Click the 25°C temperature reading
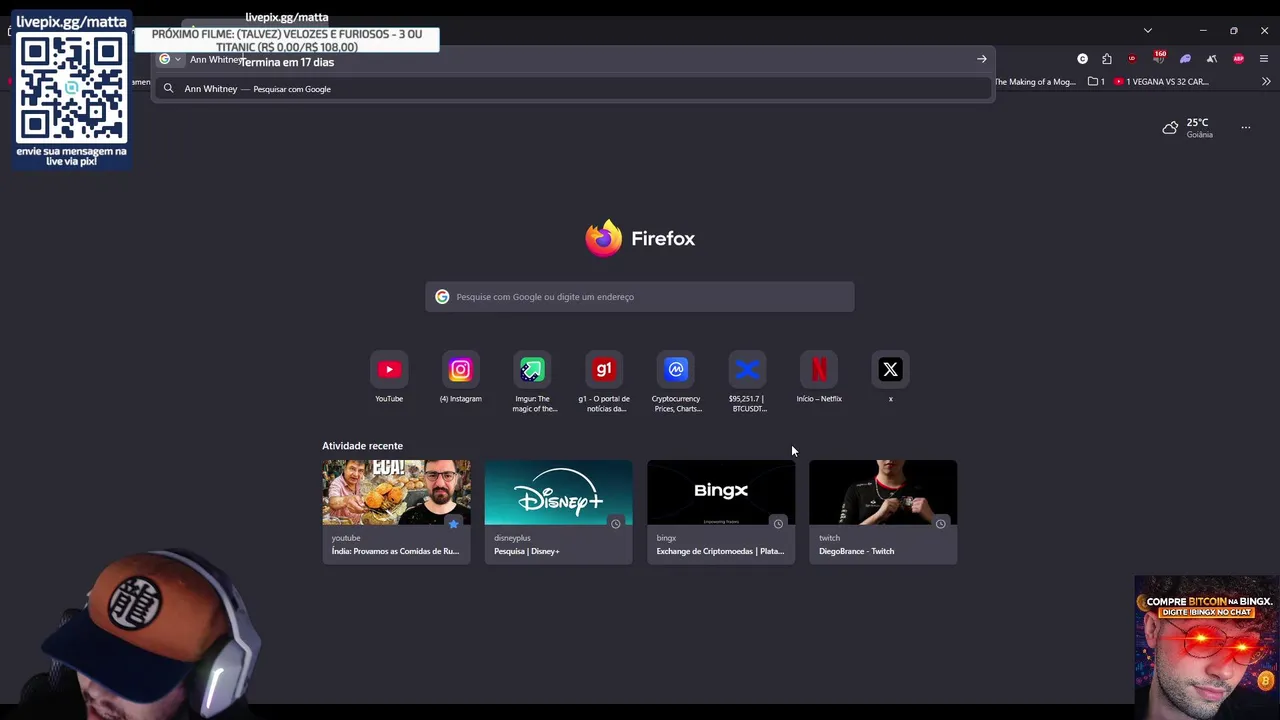The image size is (1280, 720). [x=1197, y=122]
